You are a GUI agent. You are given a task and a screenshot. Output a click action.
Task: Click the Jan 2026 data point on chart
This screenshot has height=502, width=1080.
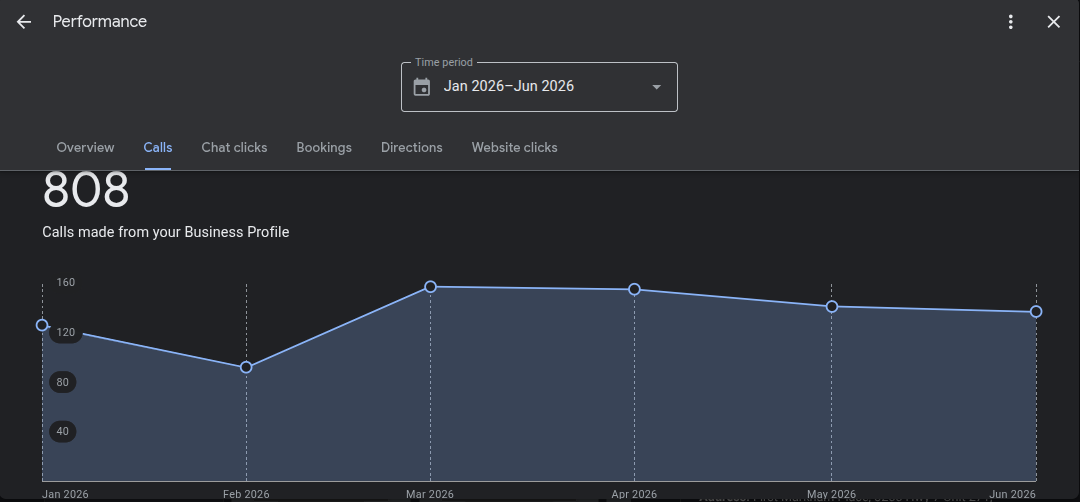tap(42, 325)
